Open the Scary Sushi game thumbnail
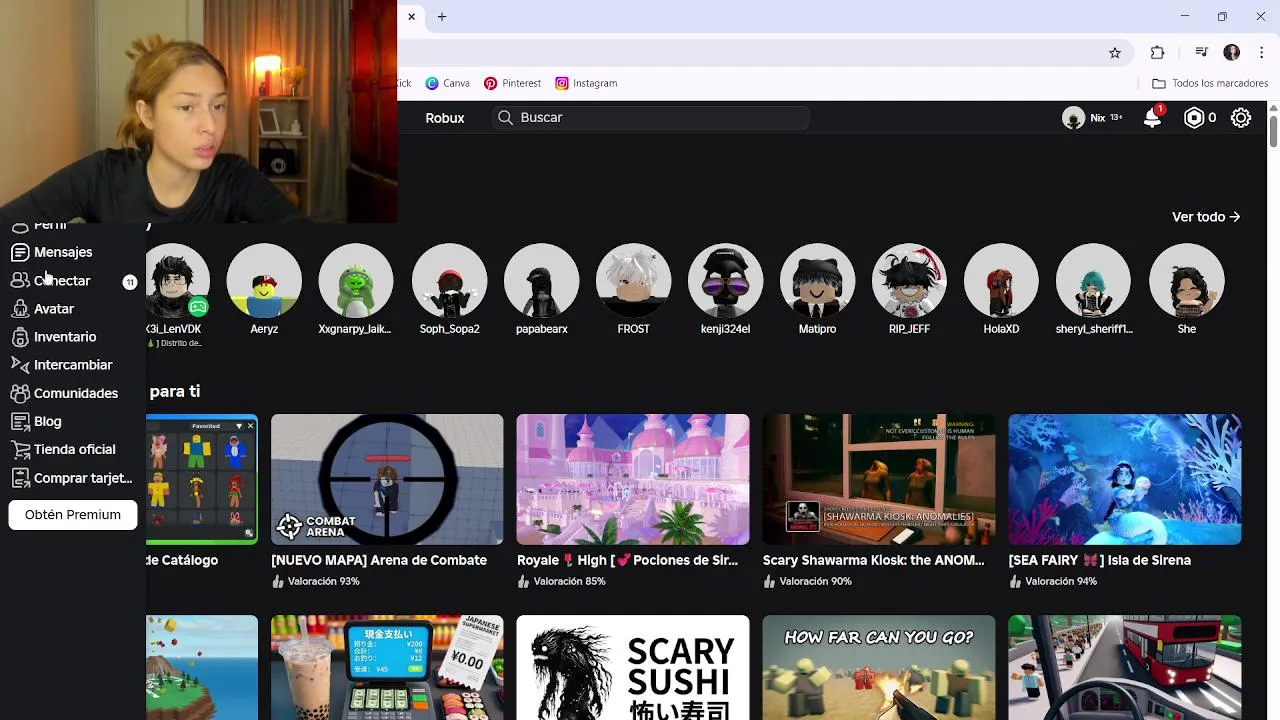Screen dimensions: 1280x720 [x=633, y=667]
